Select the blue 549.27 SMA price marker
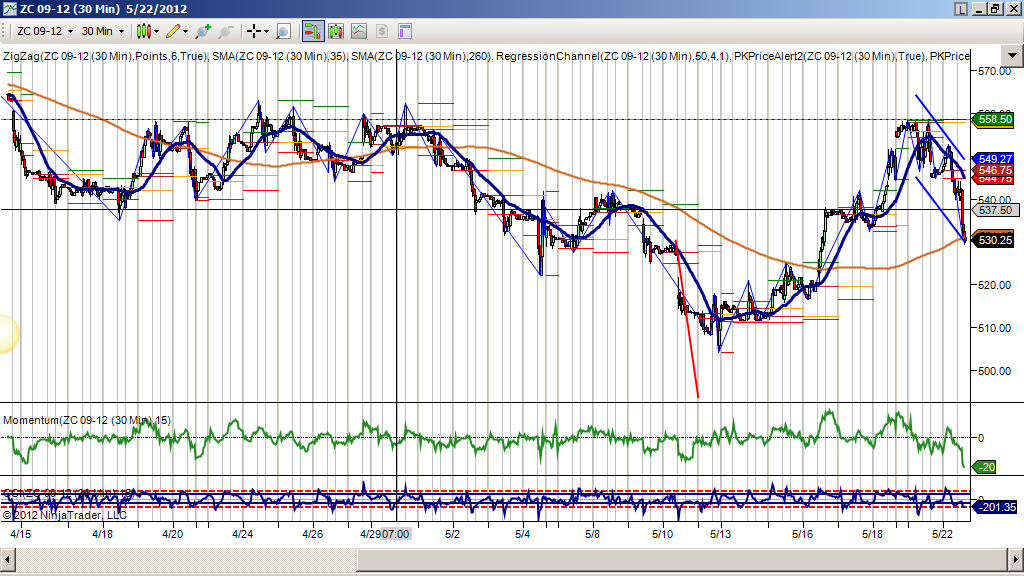1024x576 pixels. click(x=993, y=159)
